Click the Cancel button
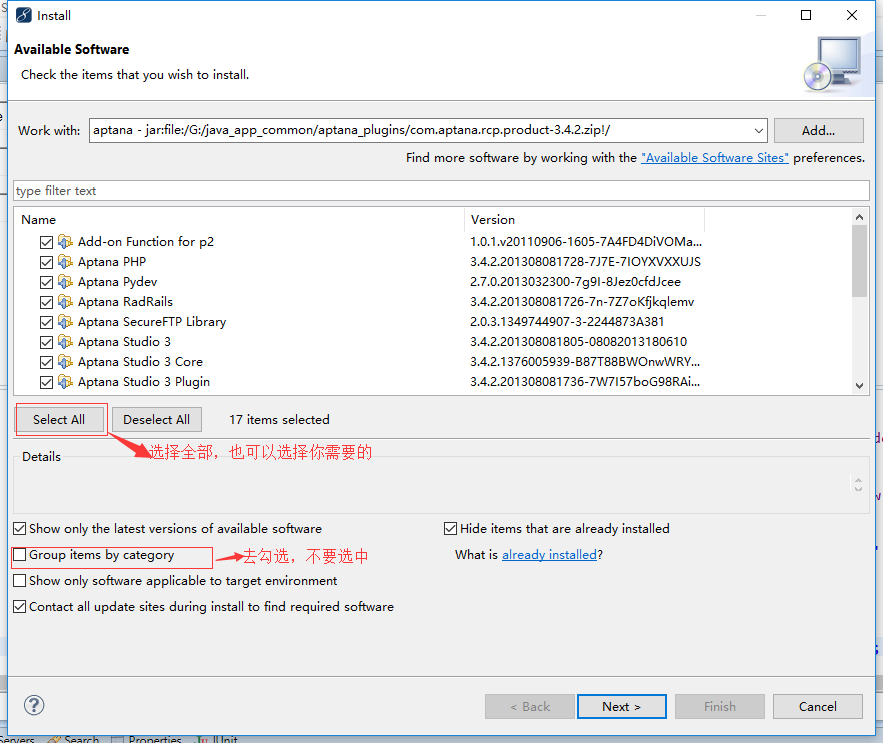Viewport: 883px width, 743px height. click(x=818, y=706)
